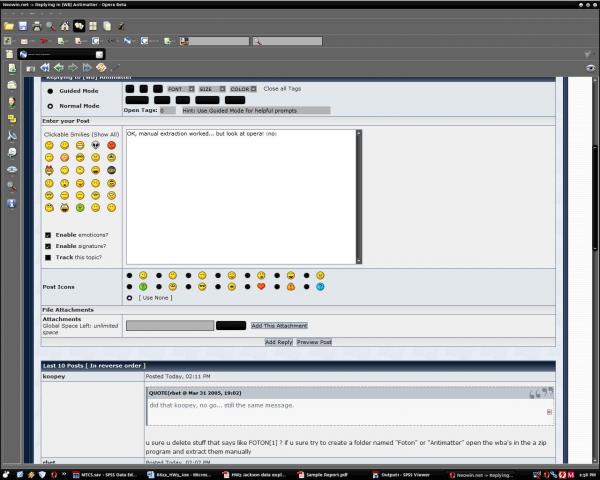Viewport: 600px width, 480px height.
Task: Toggle the Enable signature checkbox
Action: click(x=48, y=246)
